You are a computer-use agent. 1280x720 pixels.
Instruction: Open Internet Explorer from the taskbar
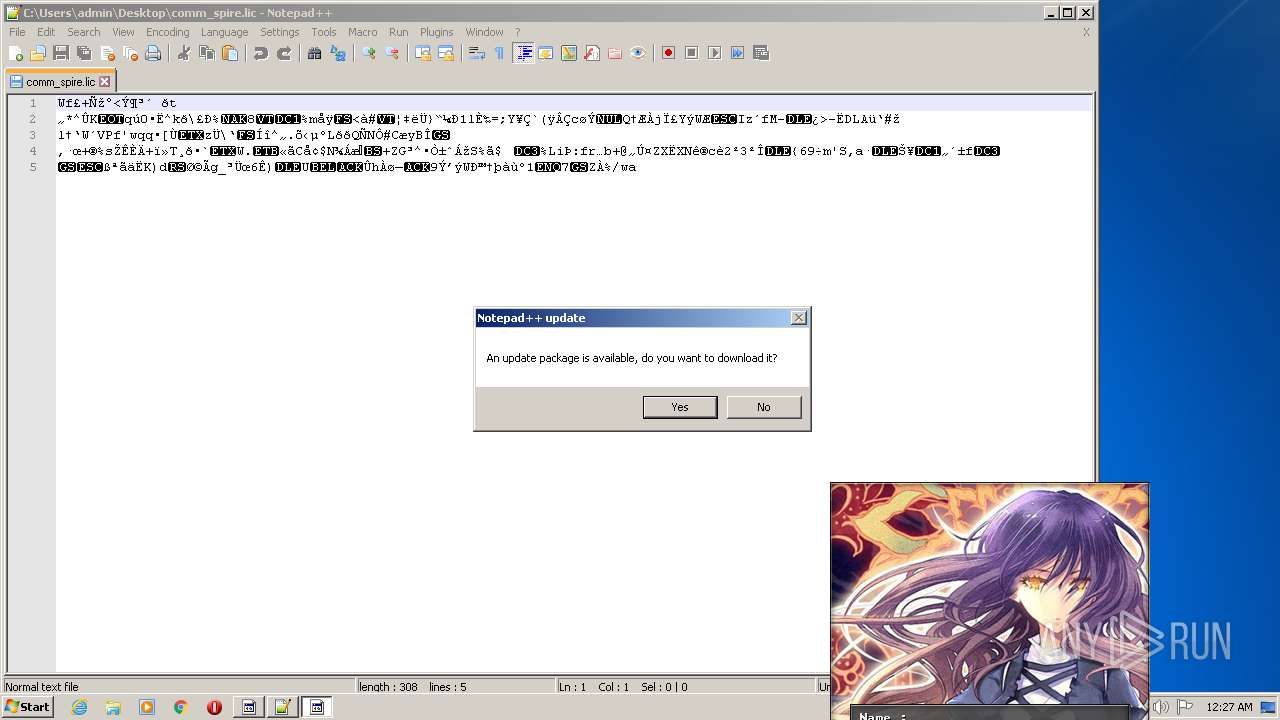pyautogui.click(x=79, y=707)
